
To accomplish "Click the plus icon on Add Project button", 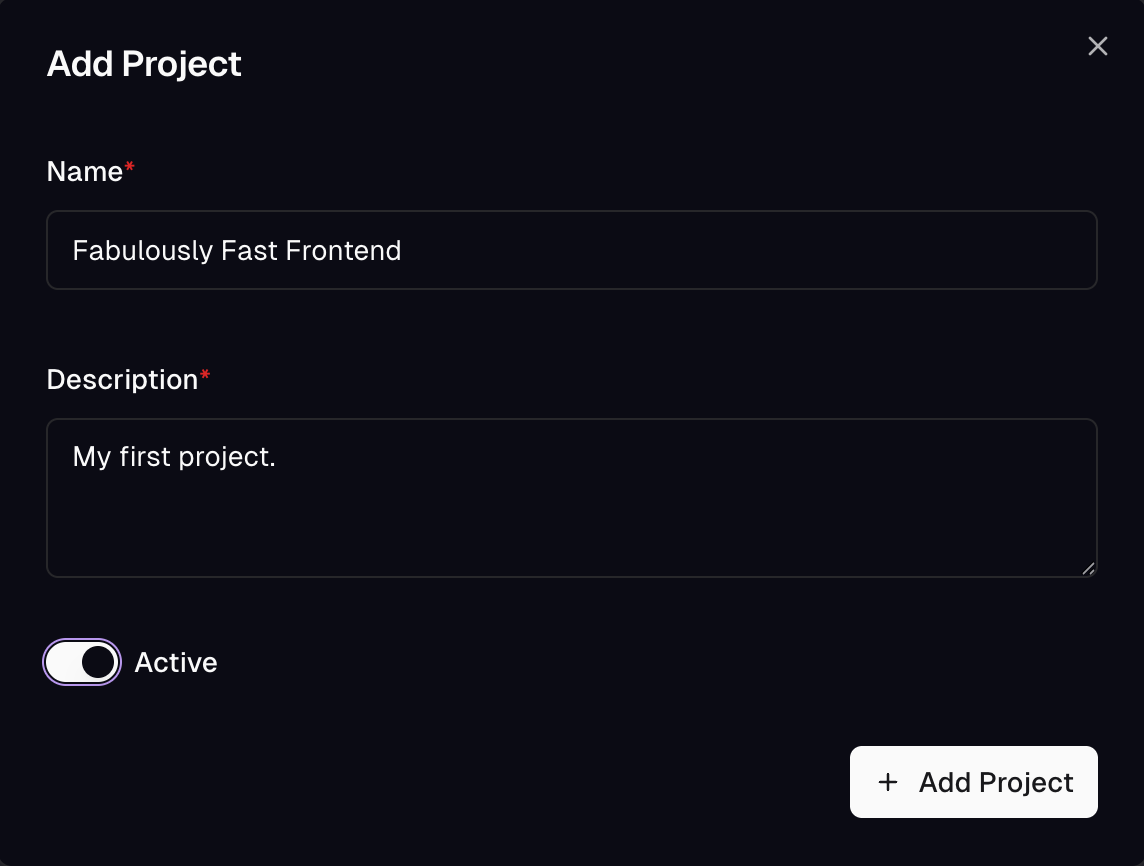I will coord(888,782).
